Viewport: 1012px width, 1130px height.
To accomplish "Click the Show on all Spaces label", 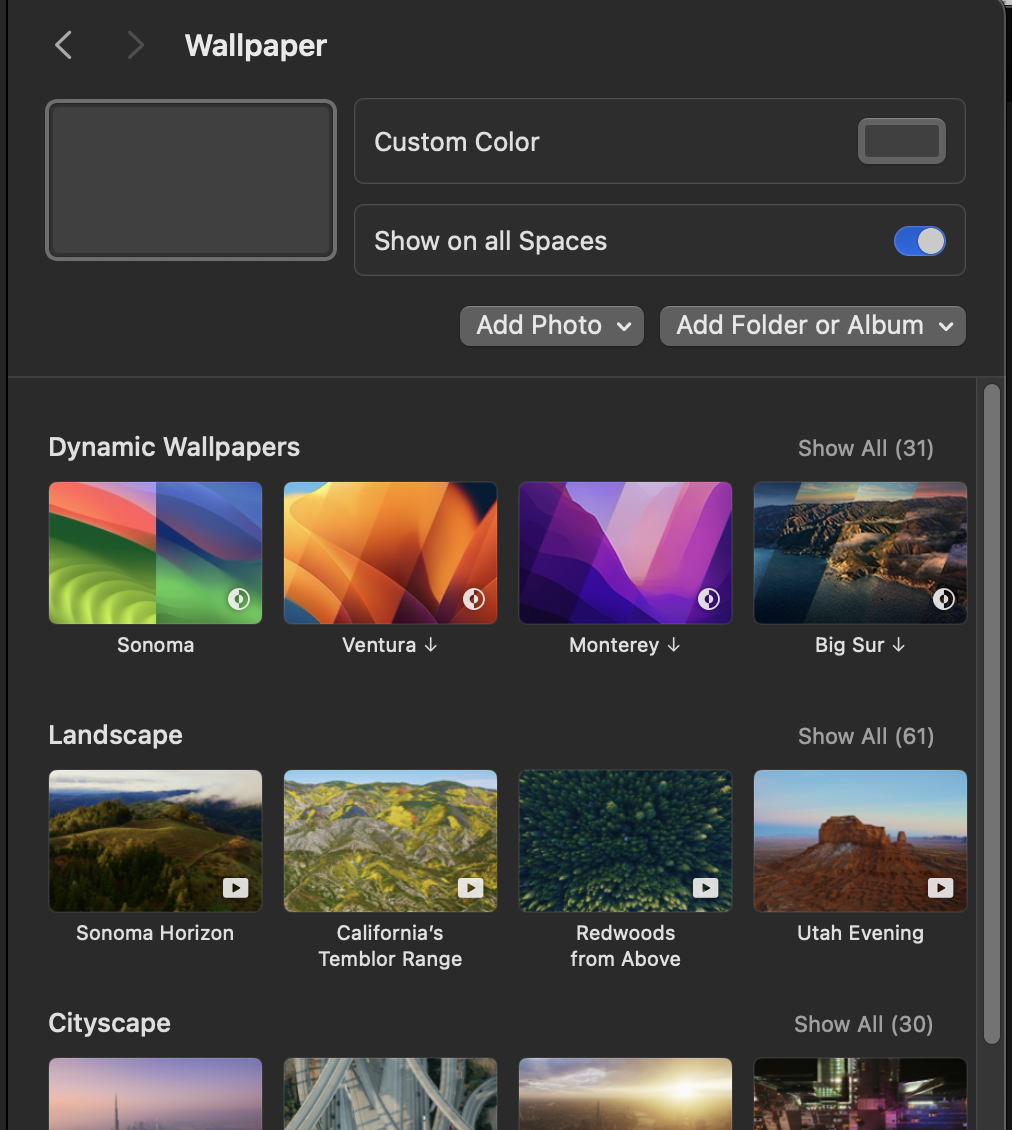I will (490, 241).
